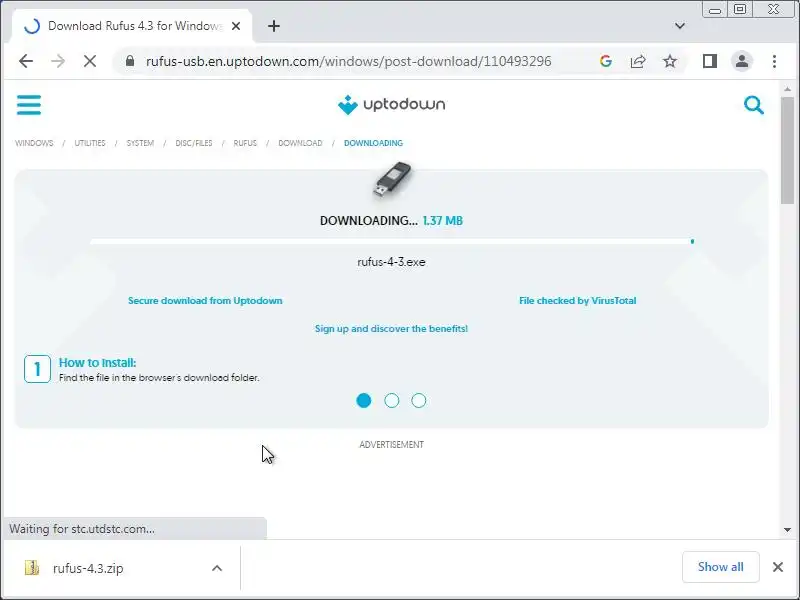Select the second carousel dot

coord(391,401)
